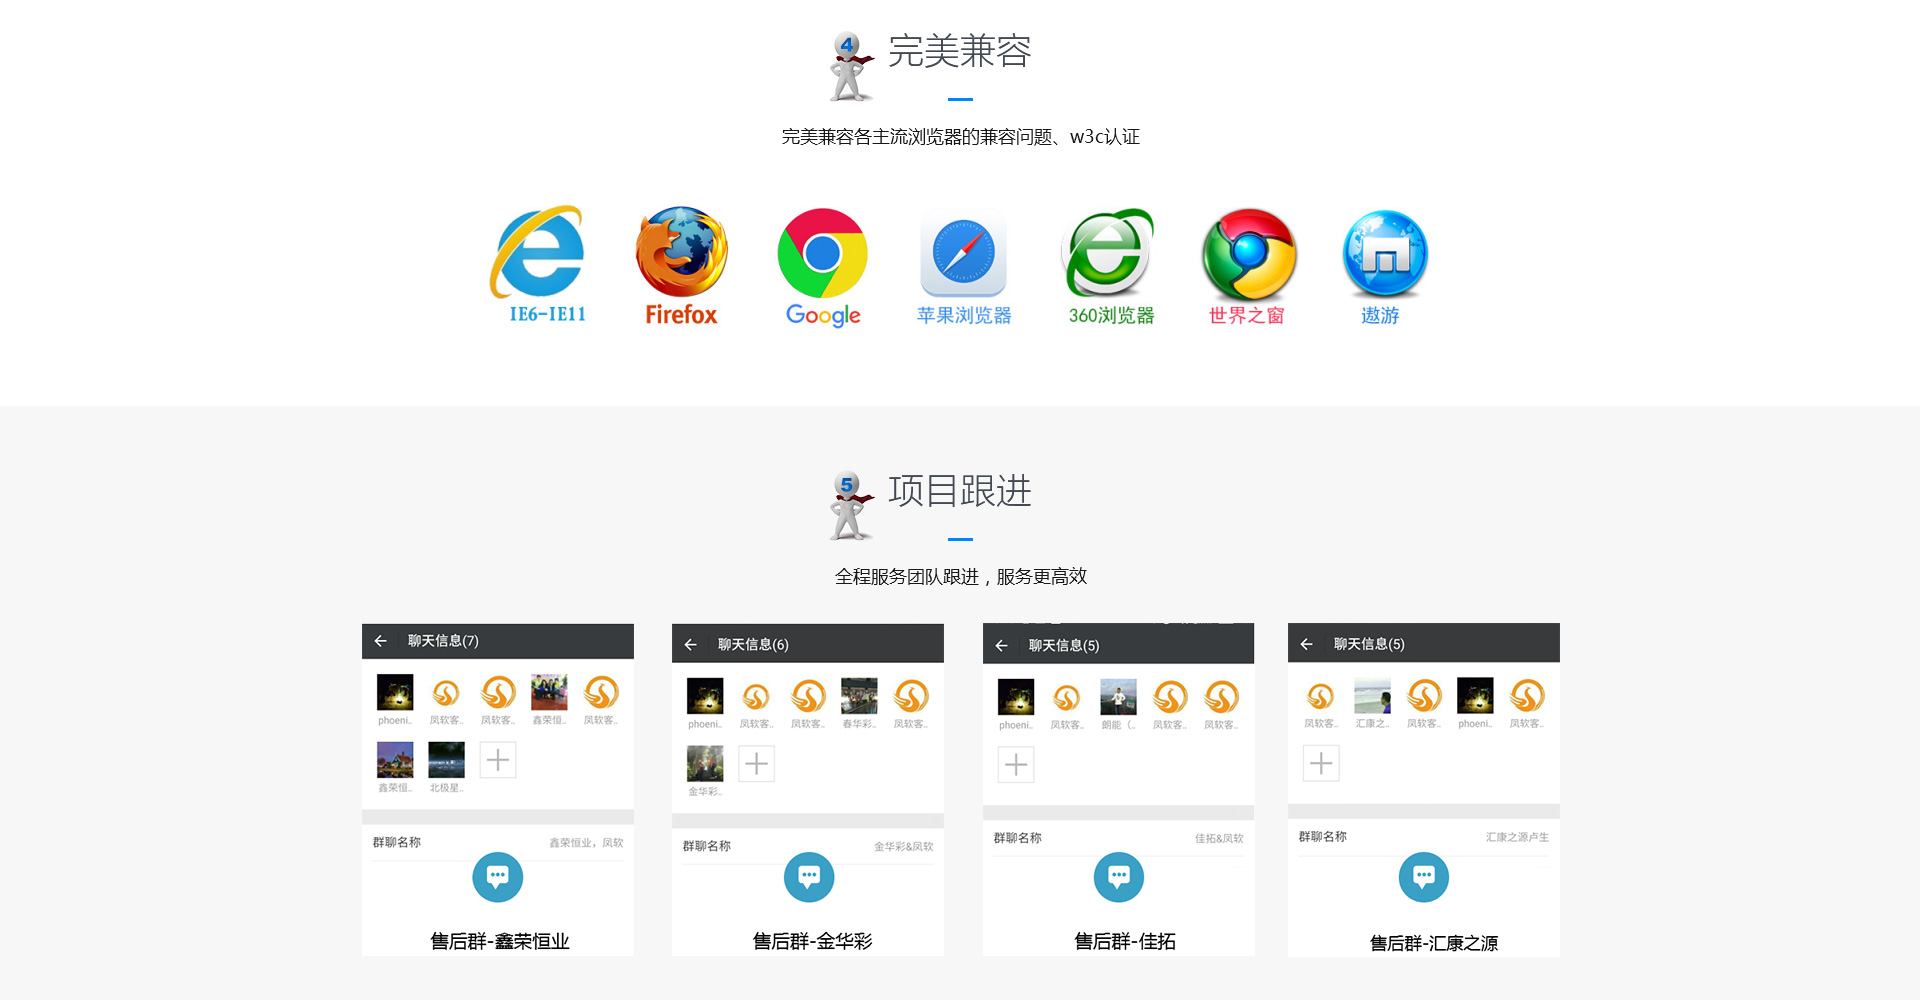Click the Firefox browser icon
Screen dimensions: 1920x1000
682,252
